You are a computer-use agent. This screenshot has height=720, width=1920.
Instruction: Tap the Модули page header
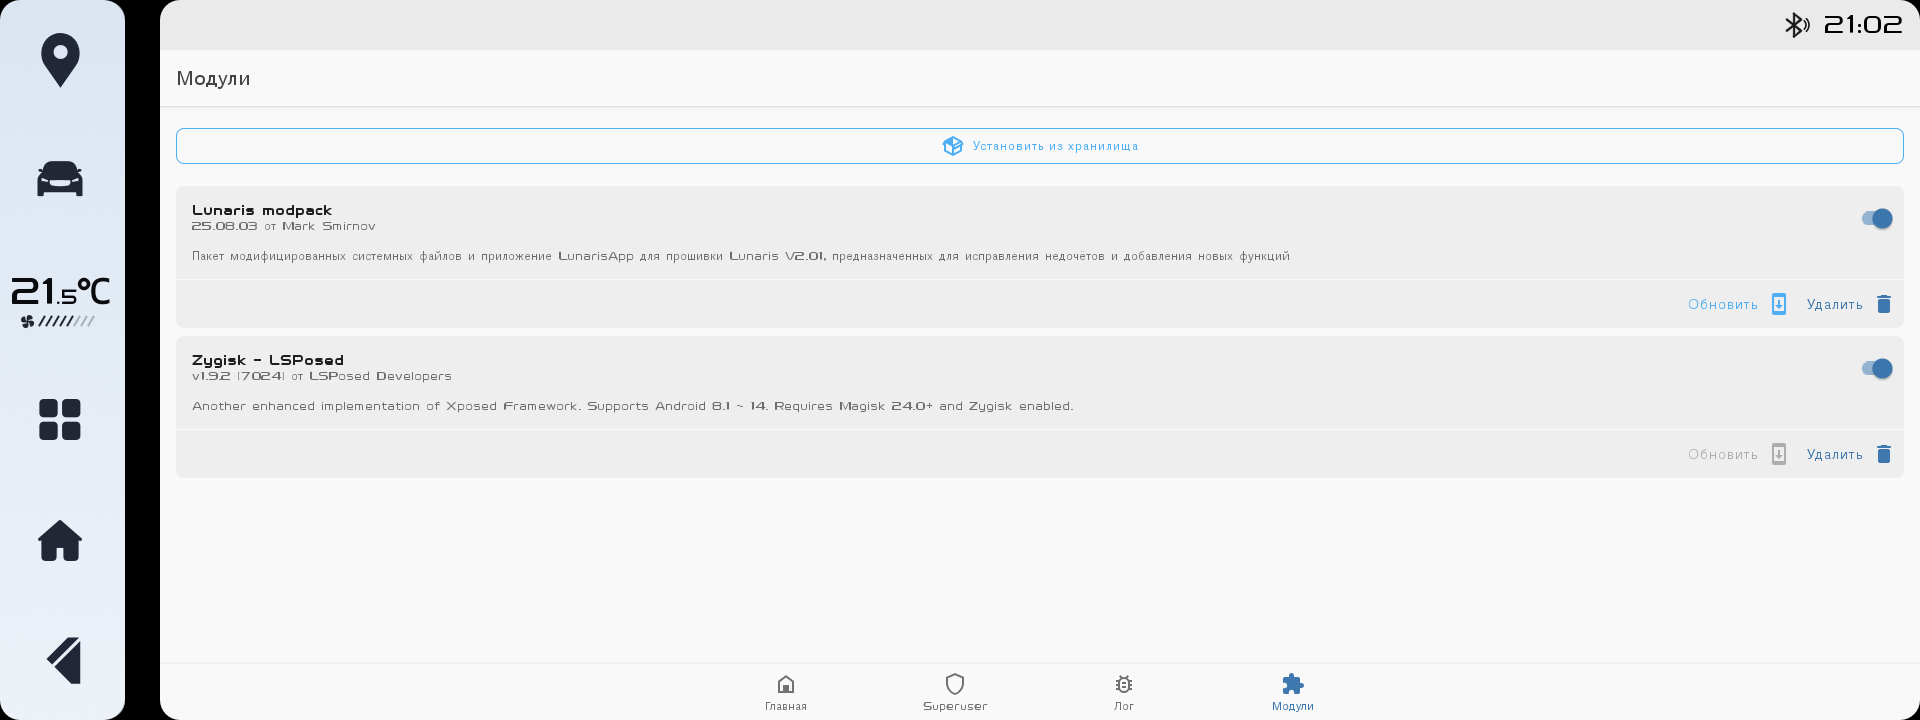tap(214, 78)
